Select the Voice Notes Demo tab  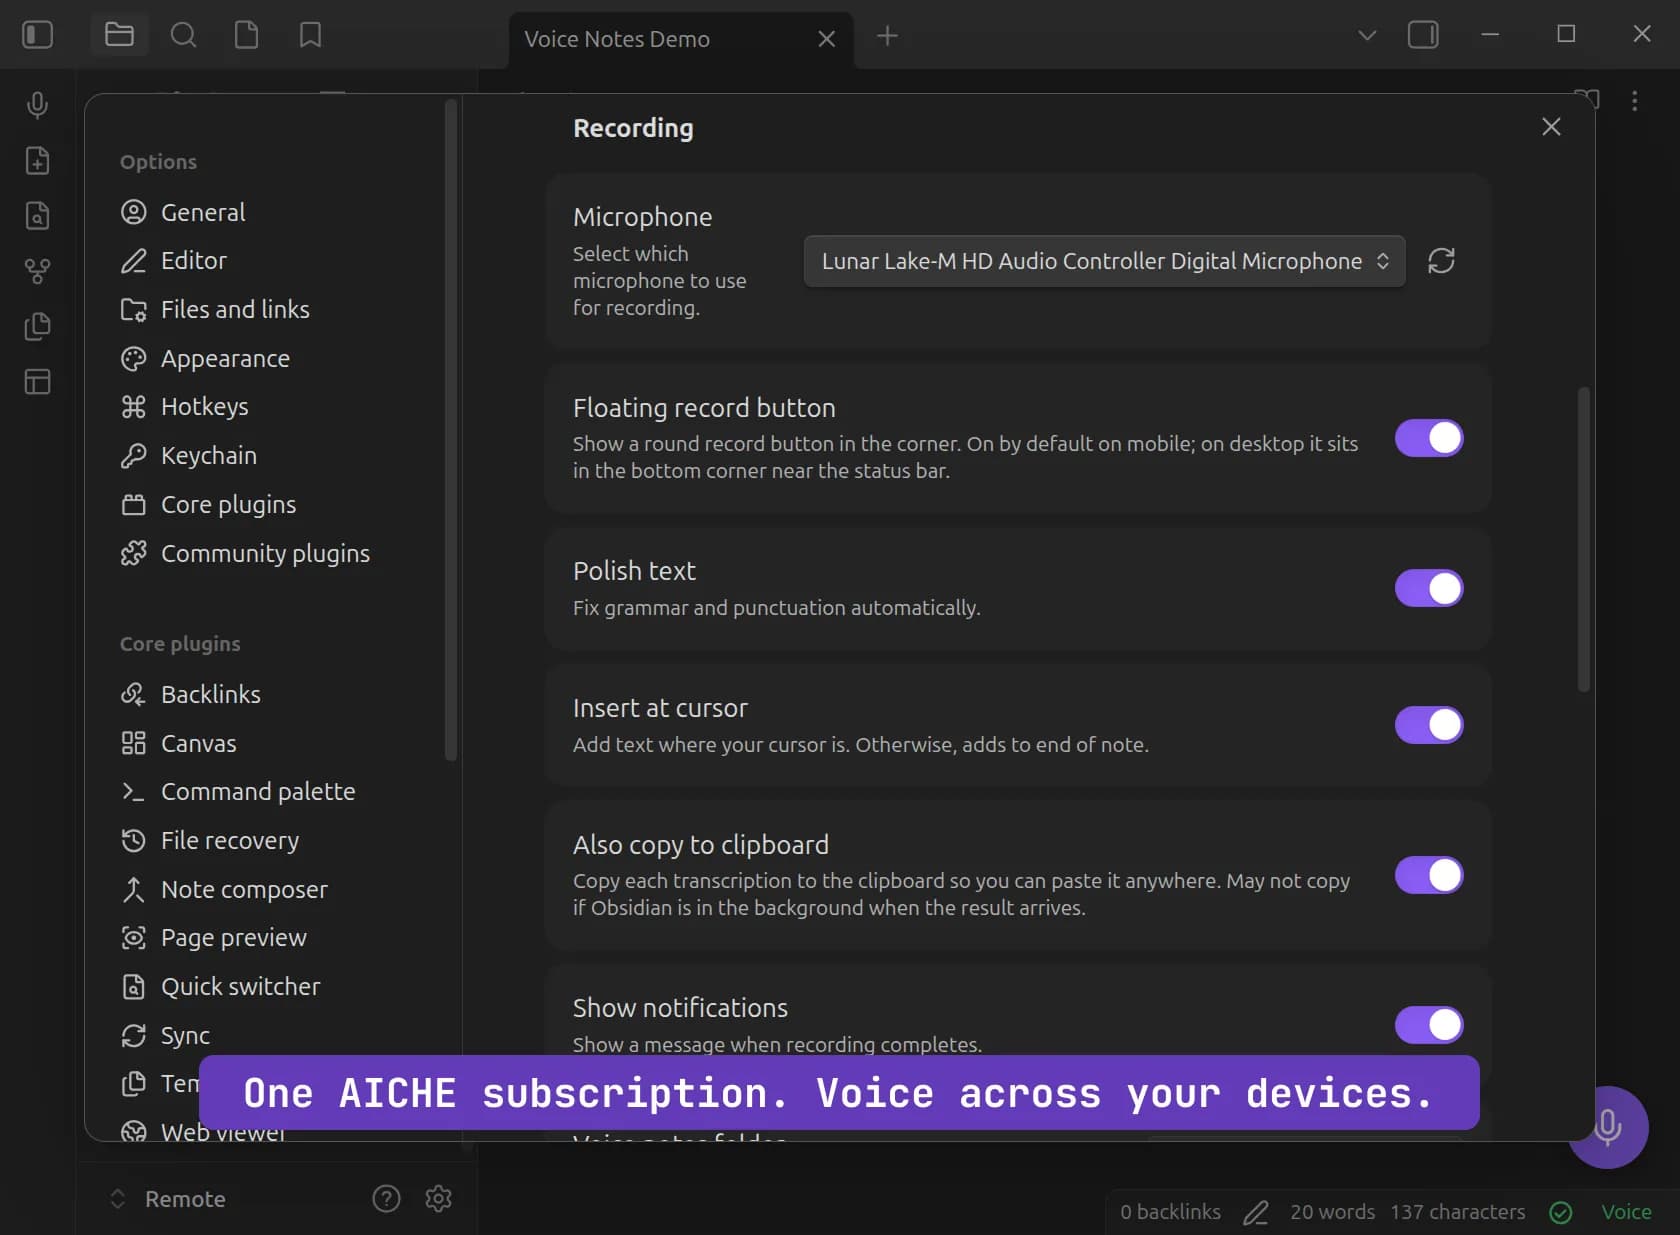(x=680, y=40)
